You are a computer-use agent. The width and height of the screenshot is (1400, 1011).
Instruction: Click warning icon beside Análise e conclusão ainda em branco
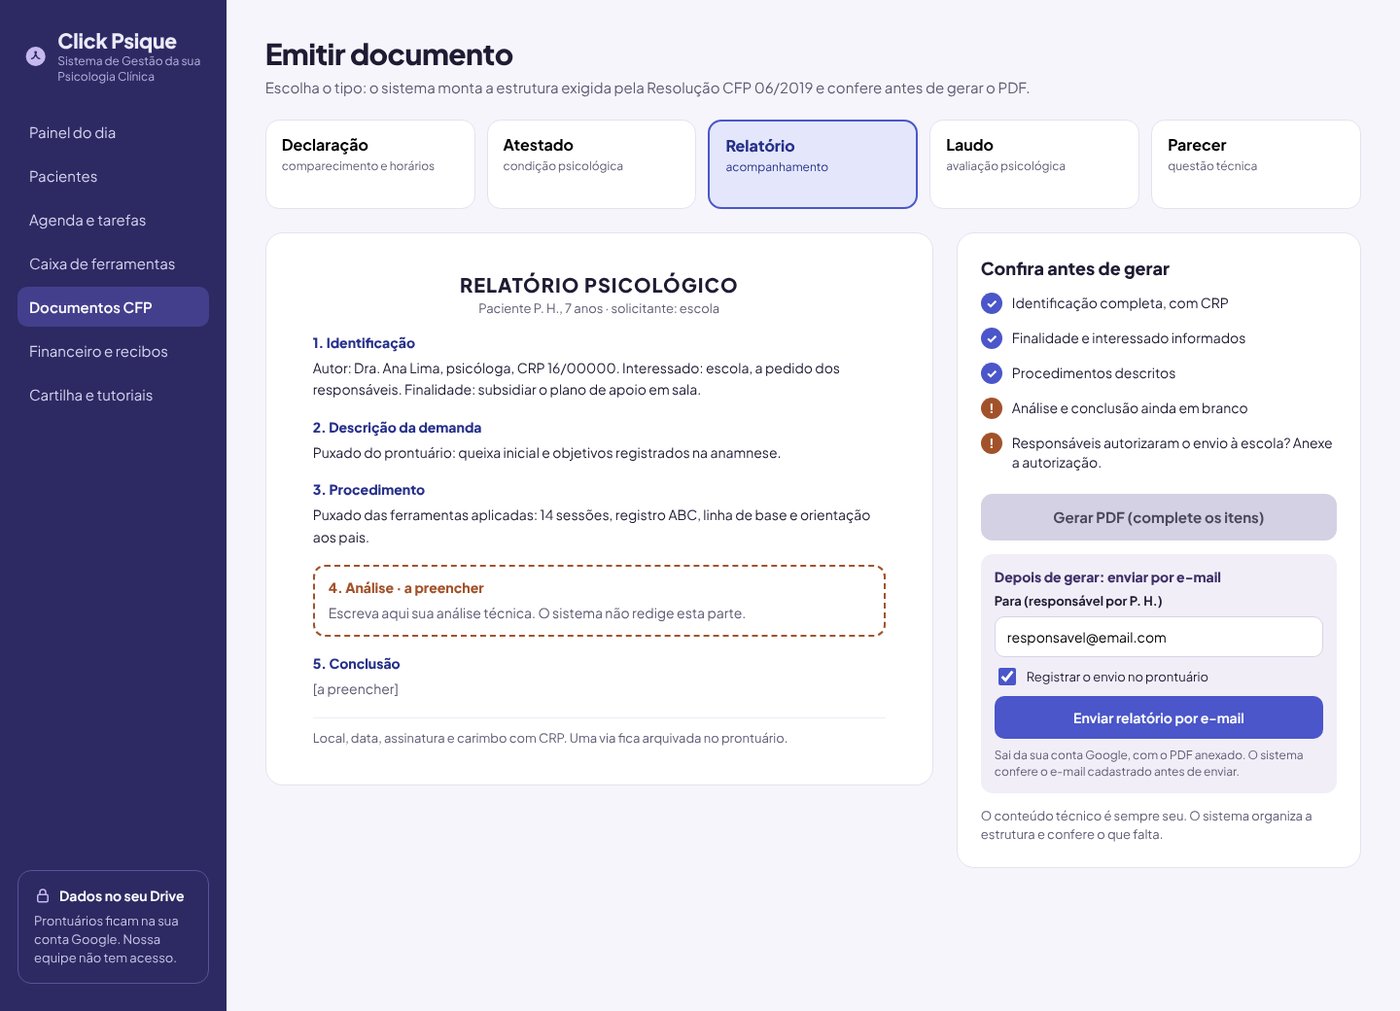tap(991, 408)
